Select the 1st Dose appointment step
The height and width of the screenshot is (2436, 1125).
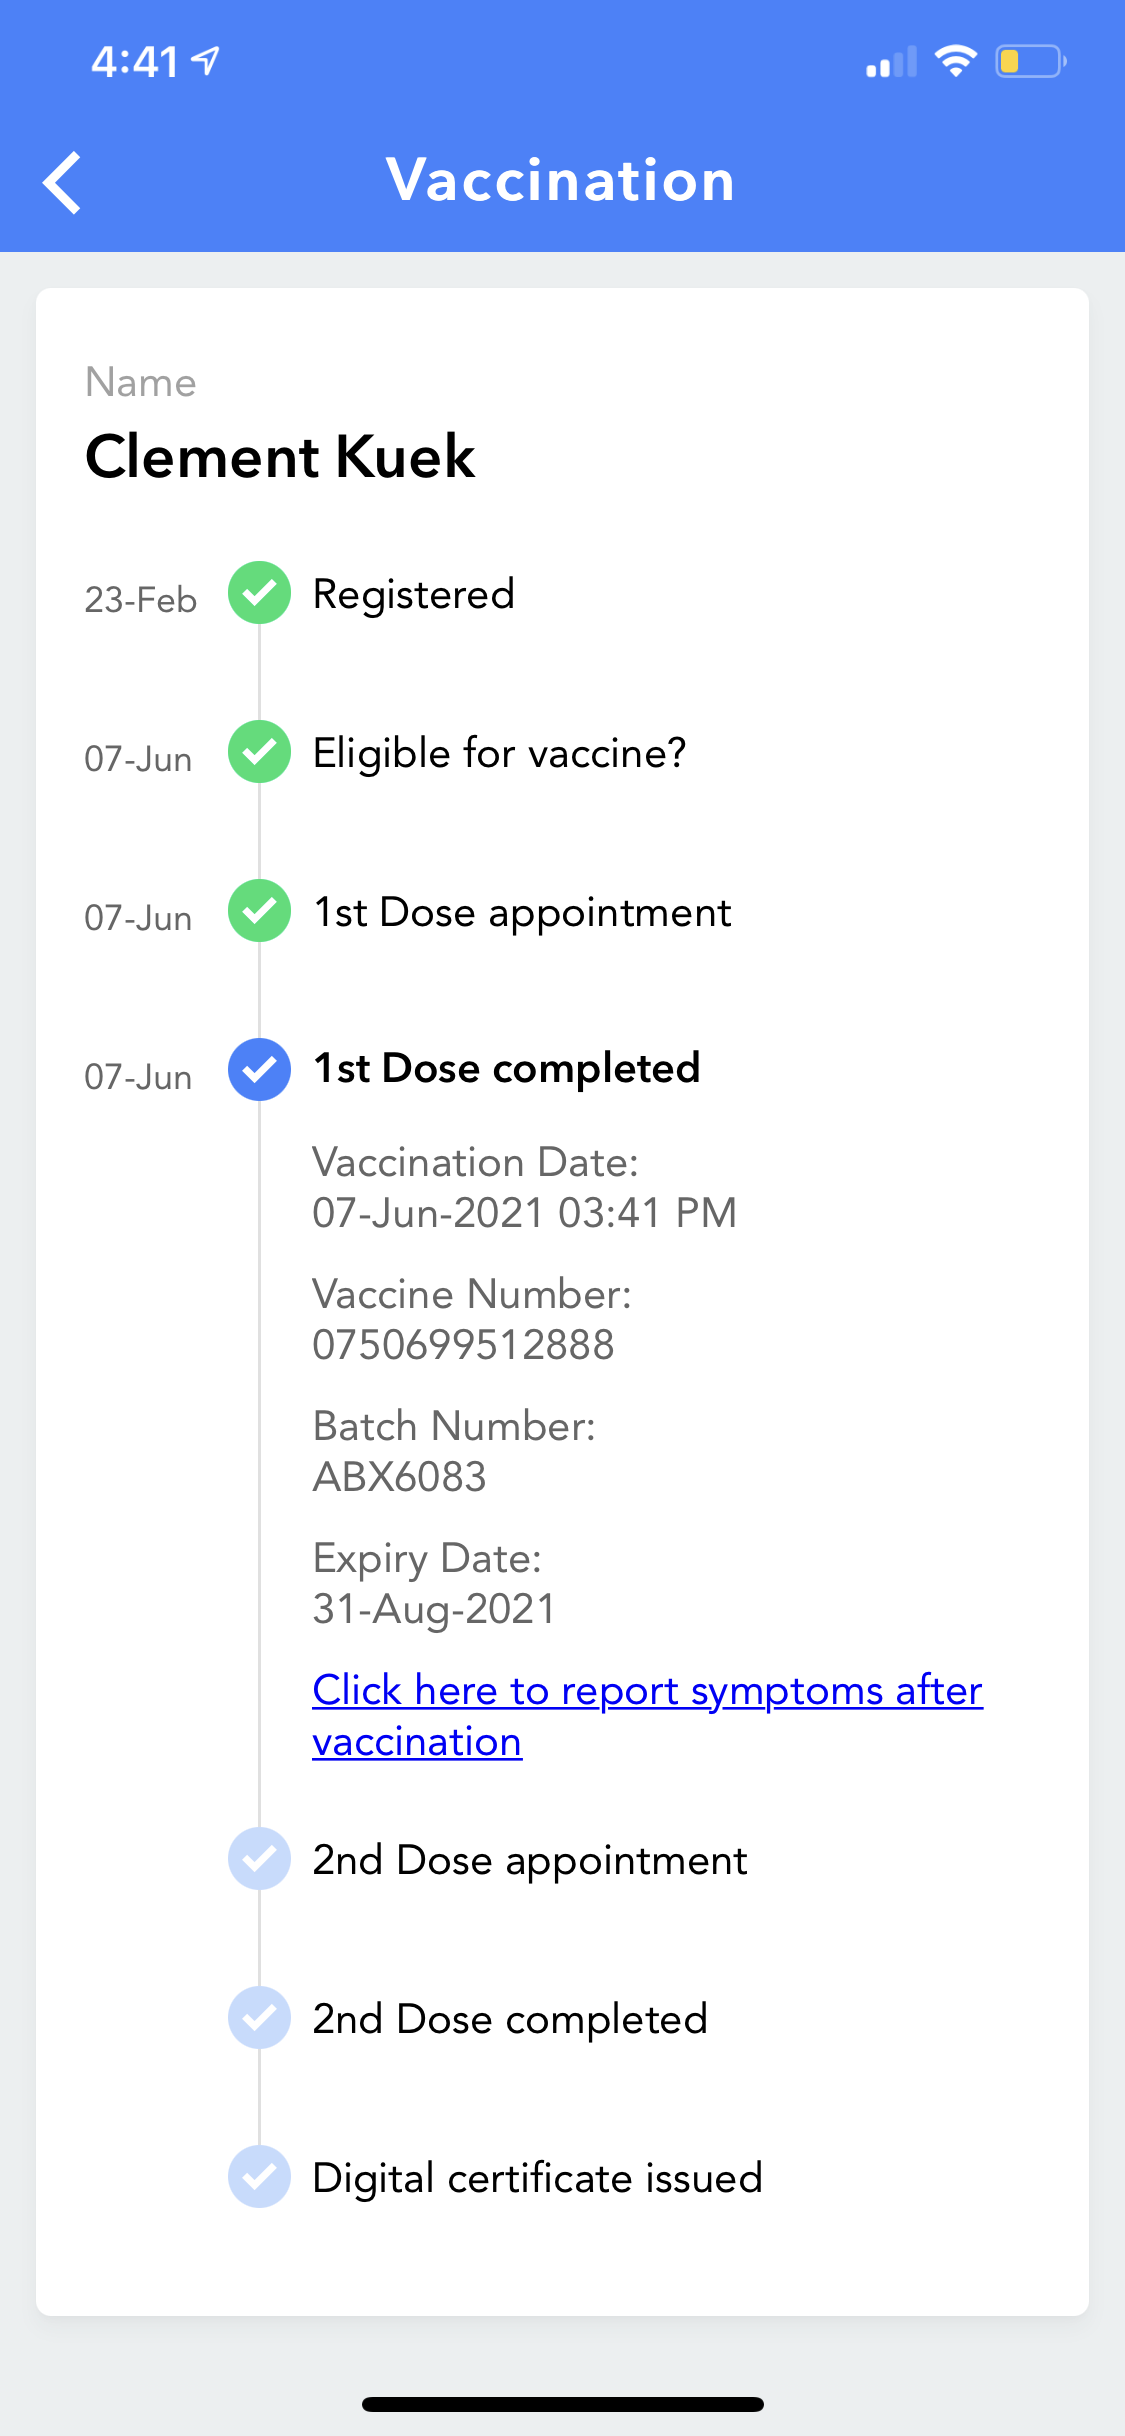tap(522, 912)
